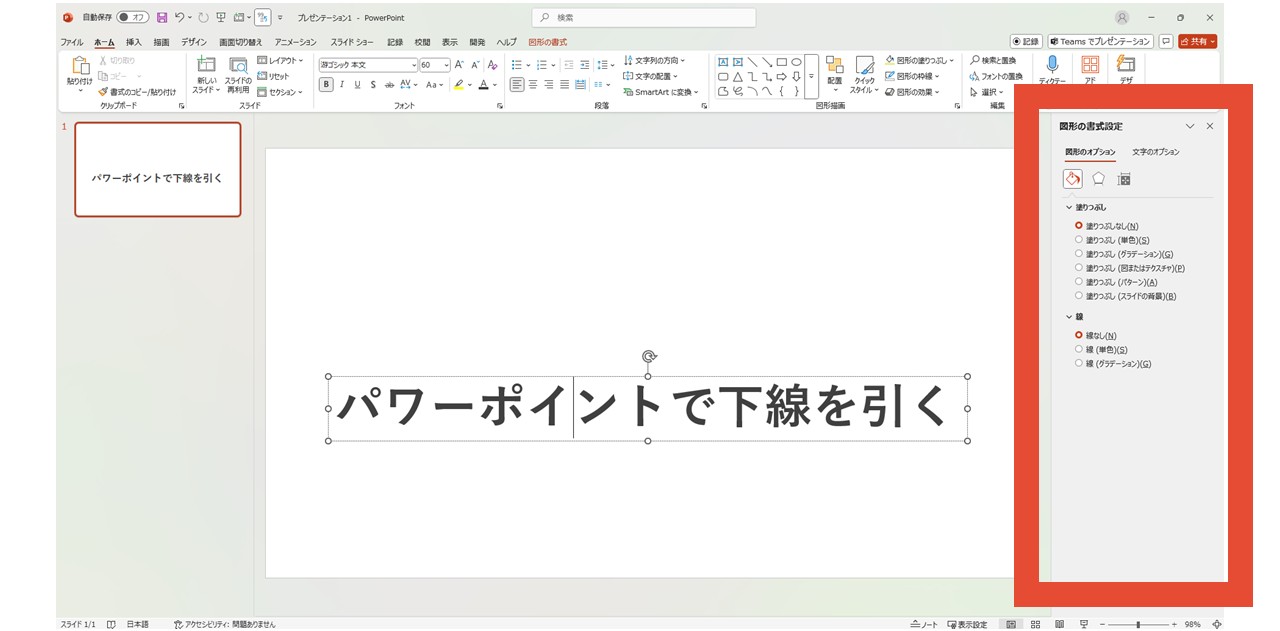
Task: Switch to Text Options (文字のオプション) tab
Action: (x=1156, y=152)
